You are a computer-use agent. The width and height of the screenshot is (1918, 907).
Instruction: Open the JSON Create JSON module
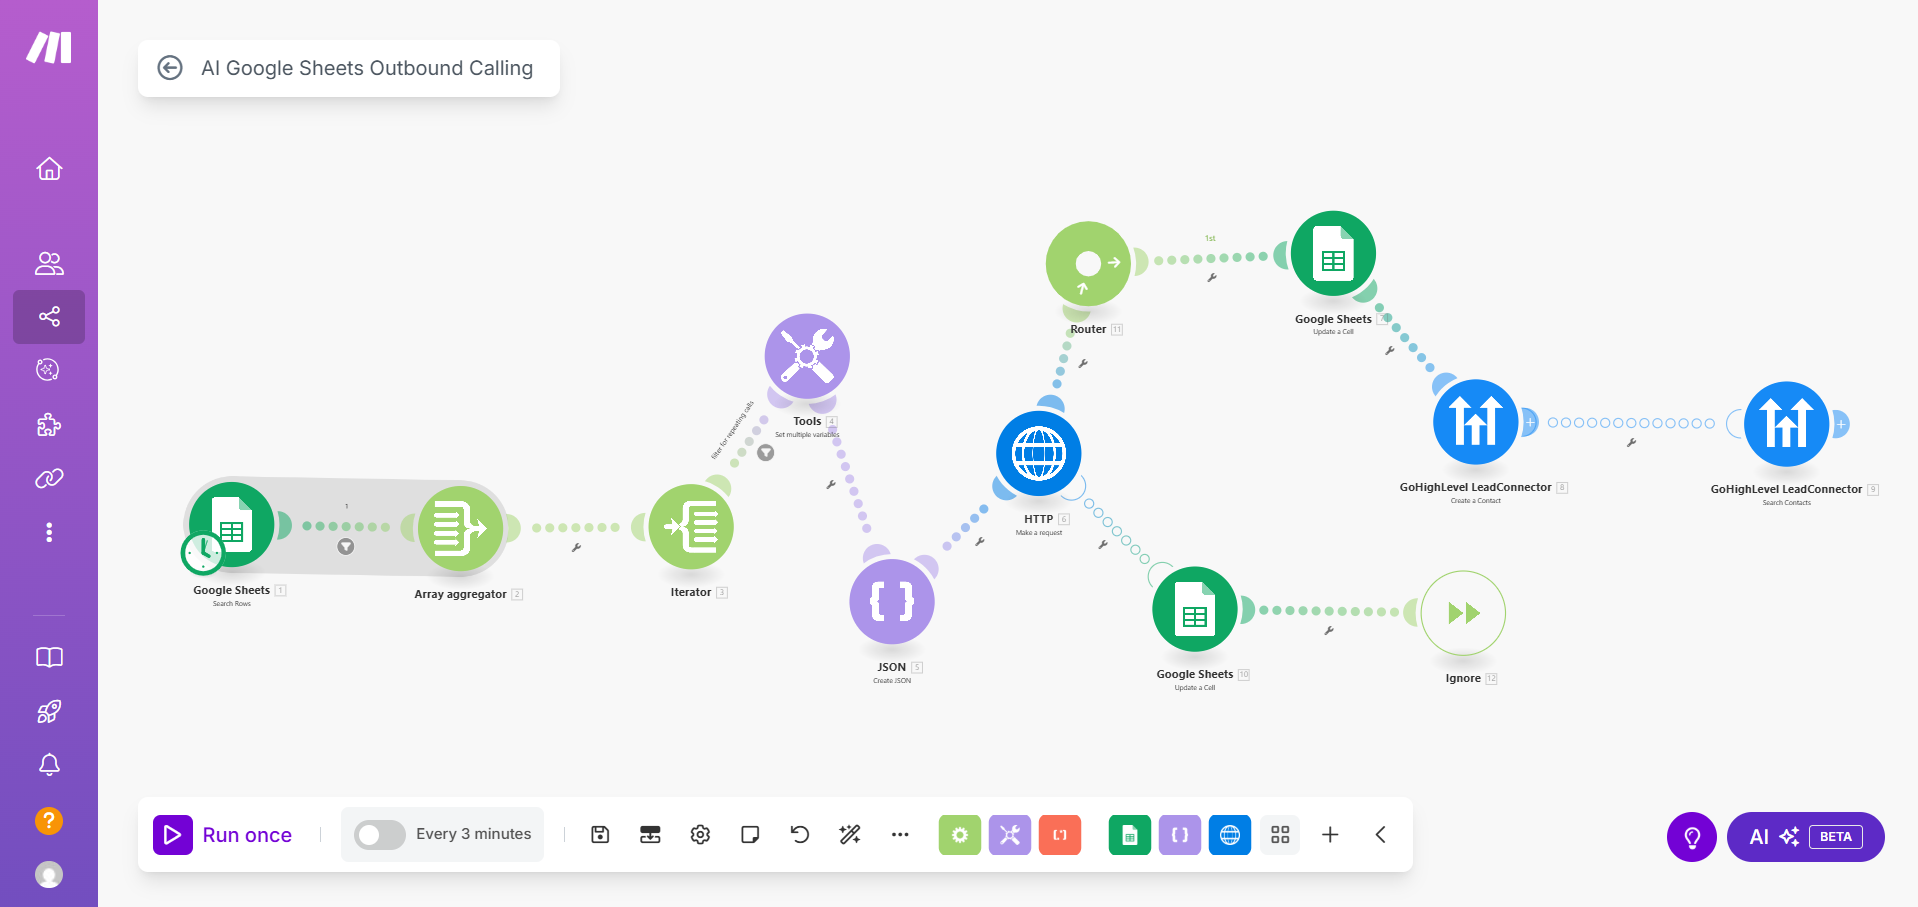point(892,602)
